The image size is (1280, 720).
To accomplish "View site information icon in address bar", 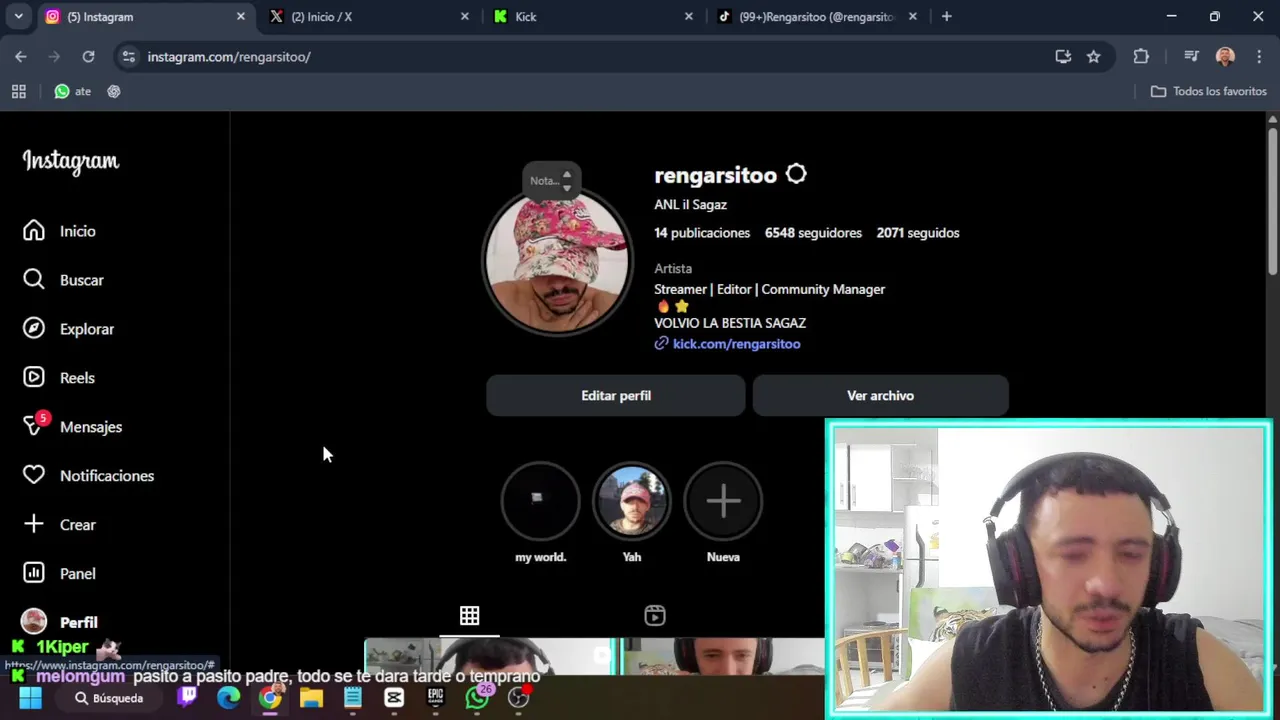I will [128, 57].
